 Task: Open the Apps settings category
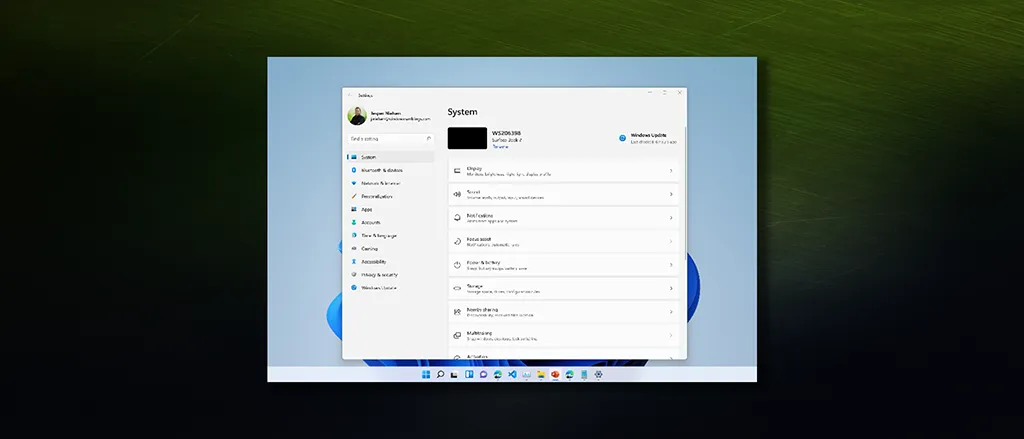(x=391, y=209)
